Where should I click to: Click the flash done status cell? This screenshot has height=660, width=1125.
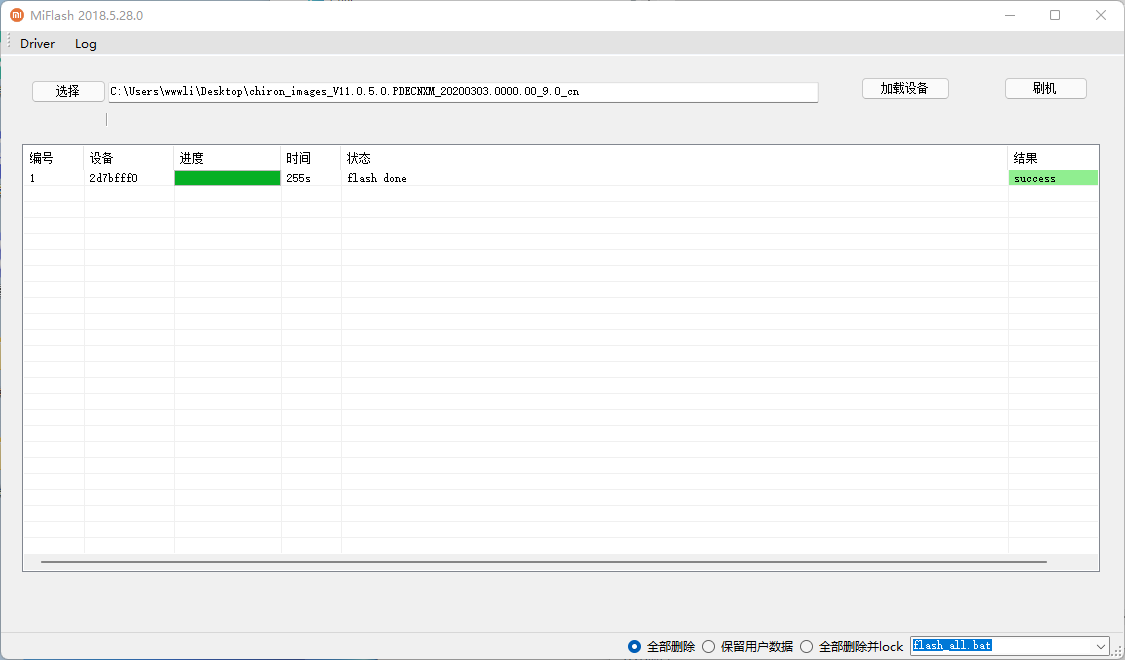click(x=674, y=178)
